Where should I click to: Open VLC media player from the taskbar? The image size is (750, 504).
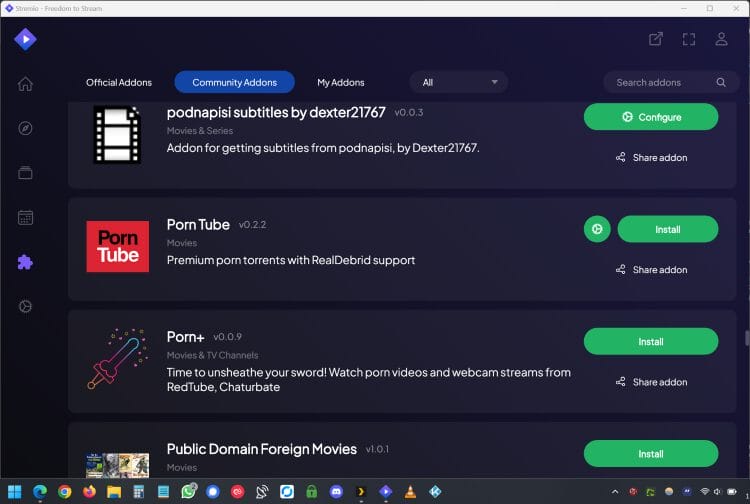pyautogui.click(x=410, y=492)
